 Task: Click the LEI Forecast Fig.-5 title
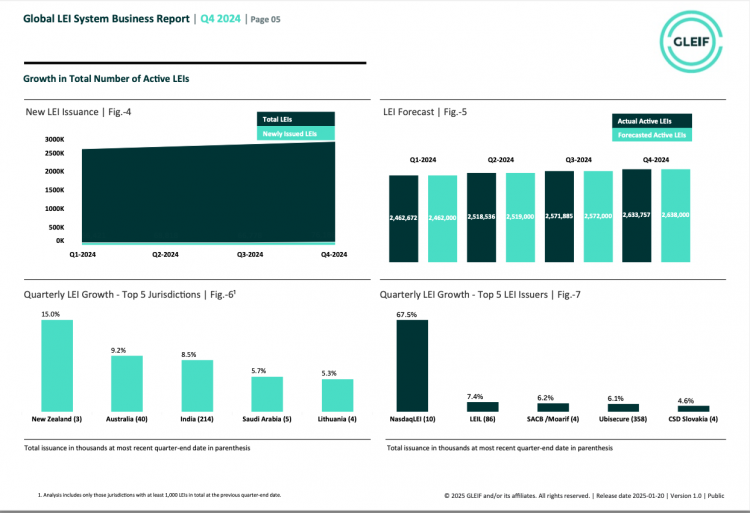(x=425, y=112)
